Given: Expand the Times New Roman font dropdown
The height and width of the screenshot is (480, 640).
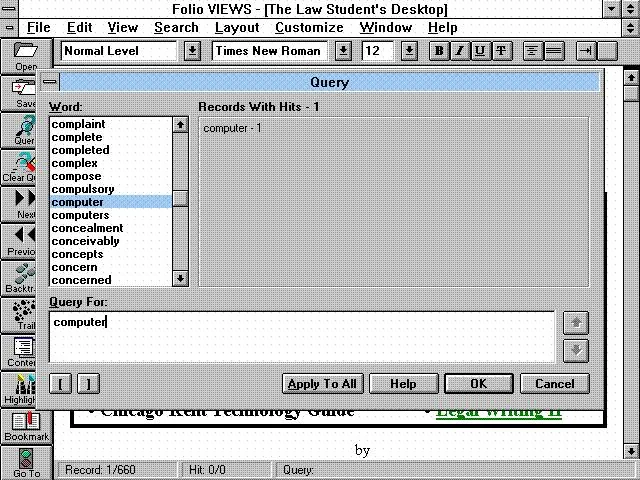Looking at the screenshot, I should 343,51.
